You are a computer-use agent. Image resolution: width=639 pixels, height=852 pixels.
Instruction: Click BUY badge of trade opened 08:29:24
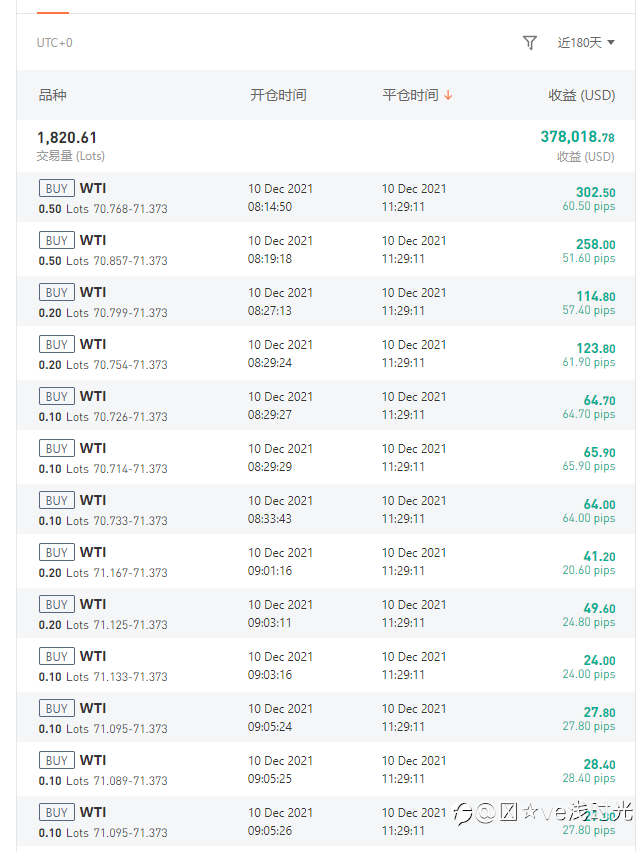click(x=57, y=344)
